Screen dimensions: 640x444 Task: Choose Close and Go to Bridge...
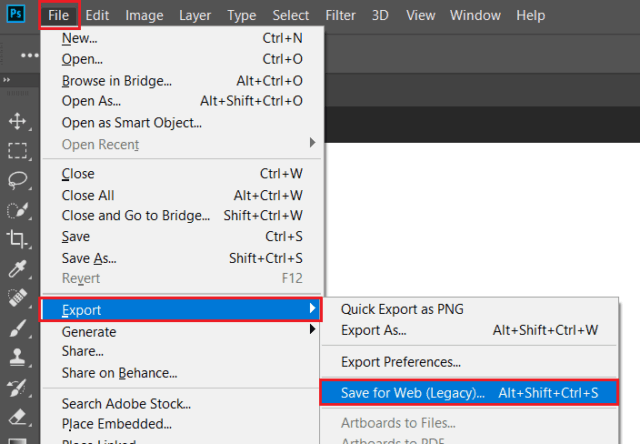coord(182,215)
